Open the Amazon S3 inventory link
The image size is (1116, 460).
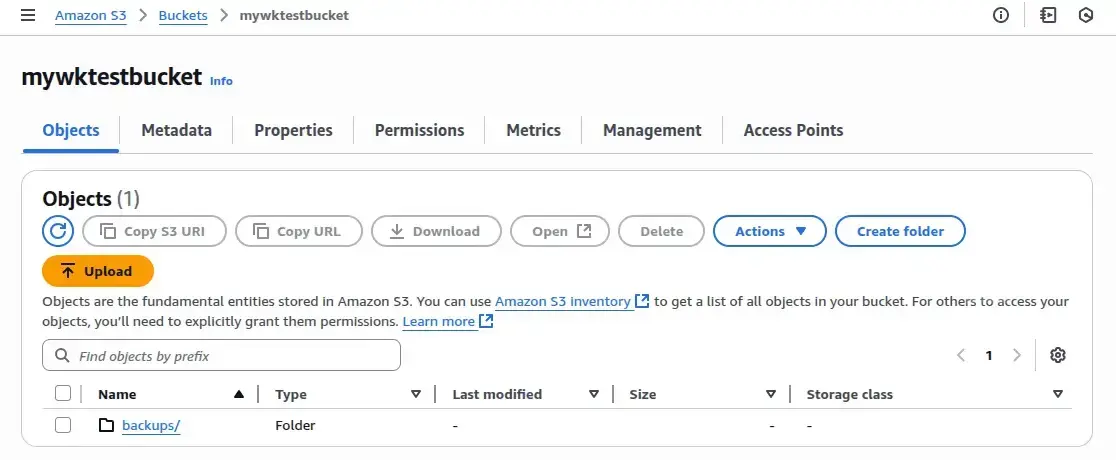coord(562,301)
